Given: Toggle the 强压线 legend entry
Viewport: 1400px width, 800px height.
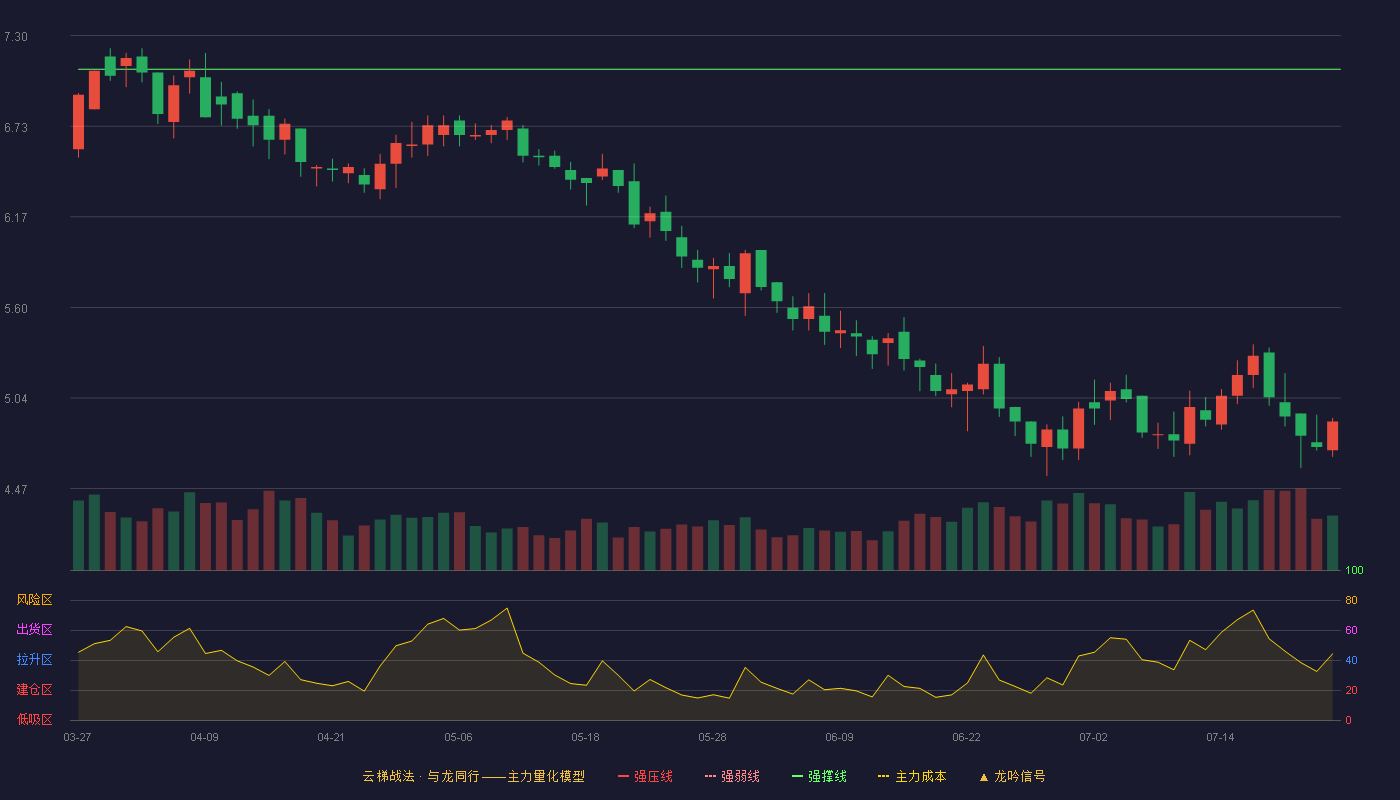Looking at the screenshot, I should point(645,776).
